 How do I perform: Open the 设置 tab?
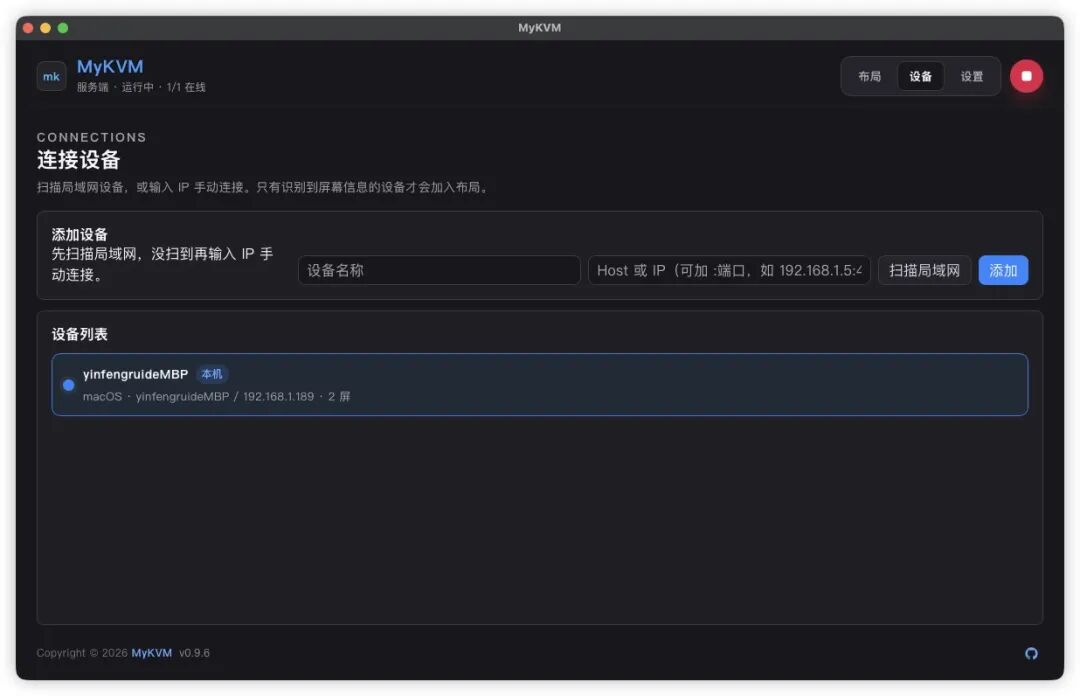(x=972, y=76)
